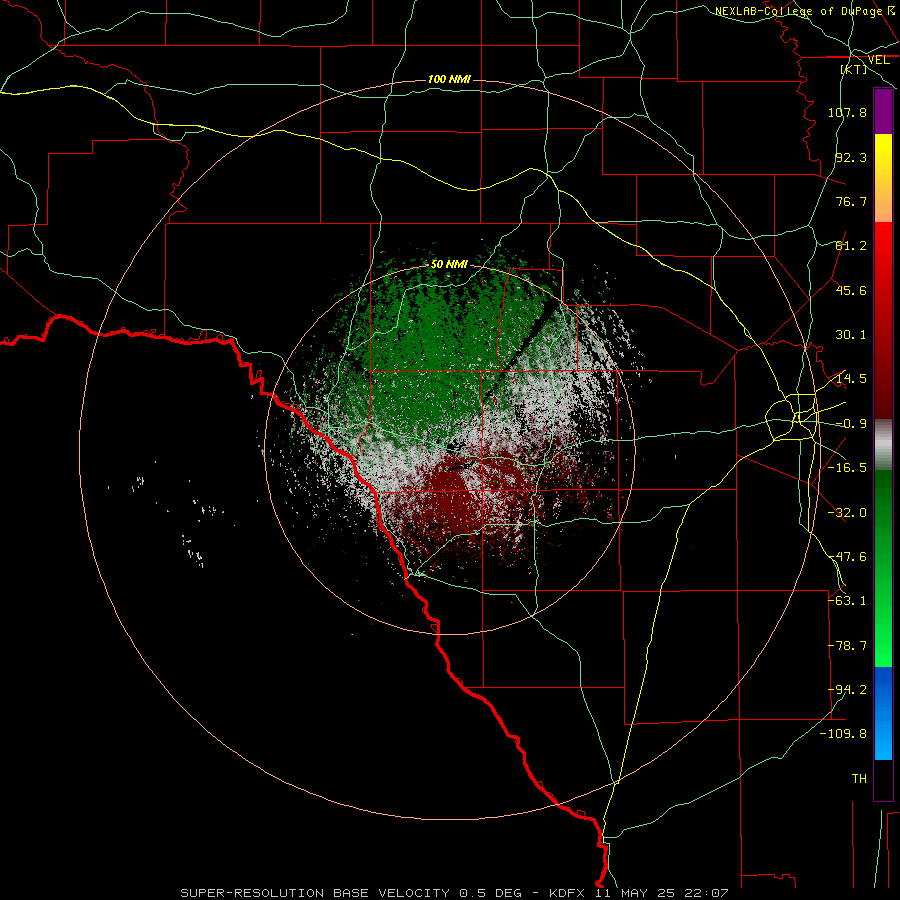Click the [KT] units label
Viewport: 900px width, 900px height.
[854, 69]
